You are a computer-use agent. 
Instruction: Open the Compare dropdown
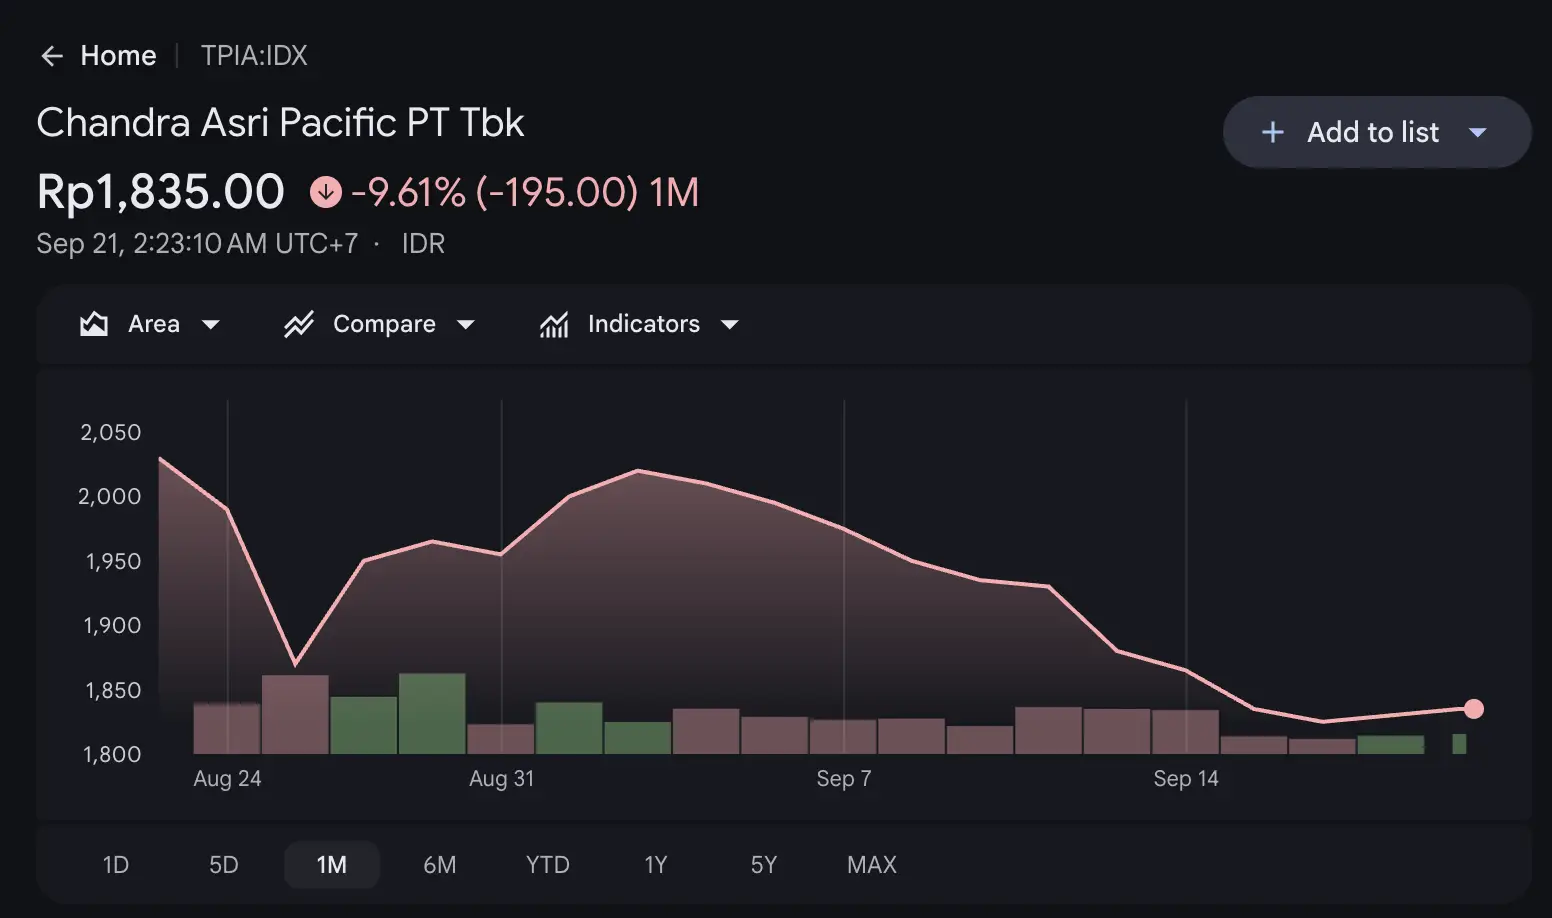(380, 324)
